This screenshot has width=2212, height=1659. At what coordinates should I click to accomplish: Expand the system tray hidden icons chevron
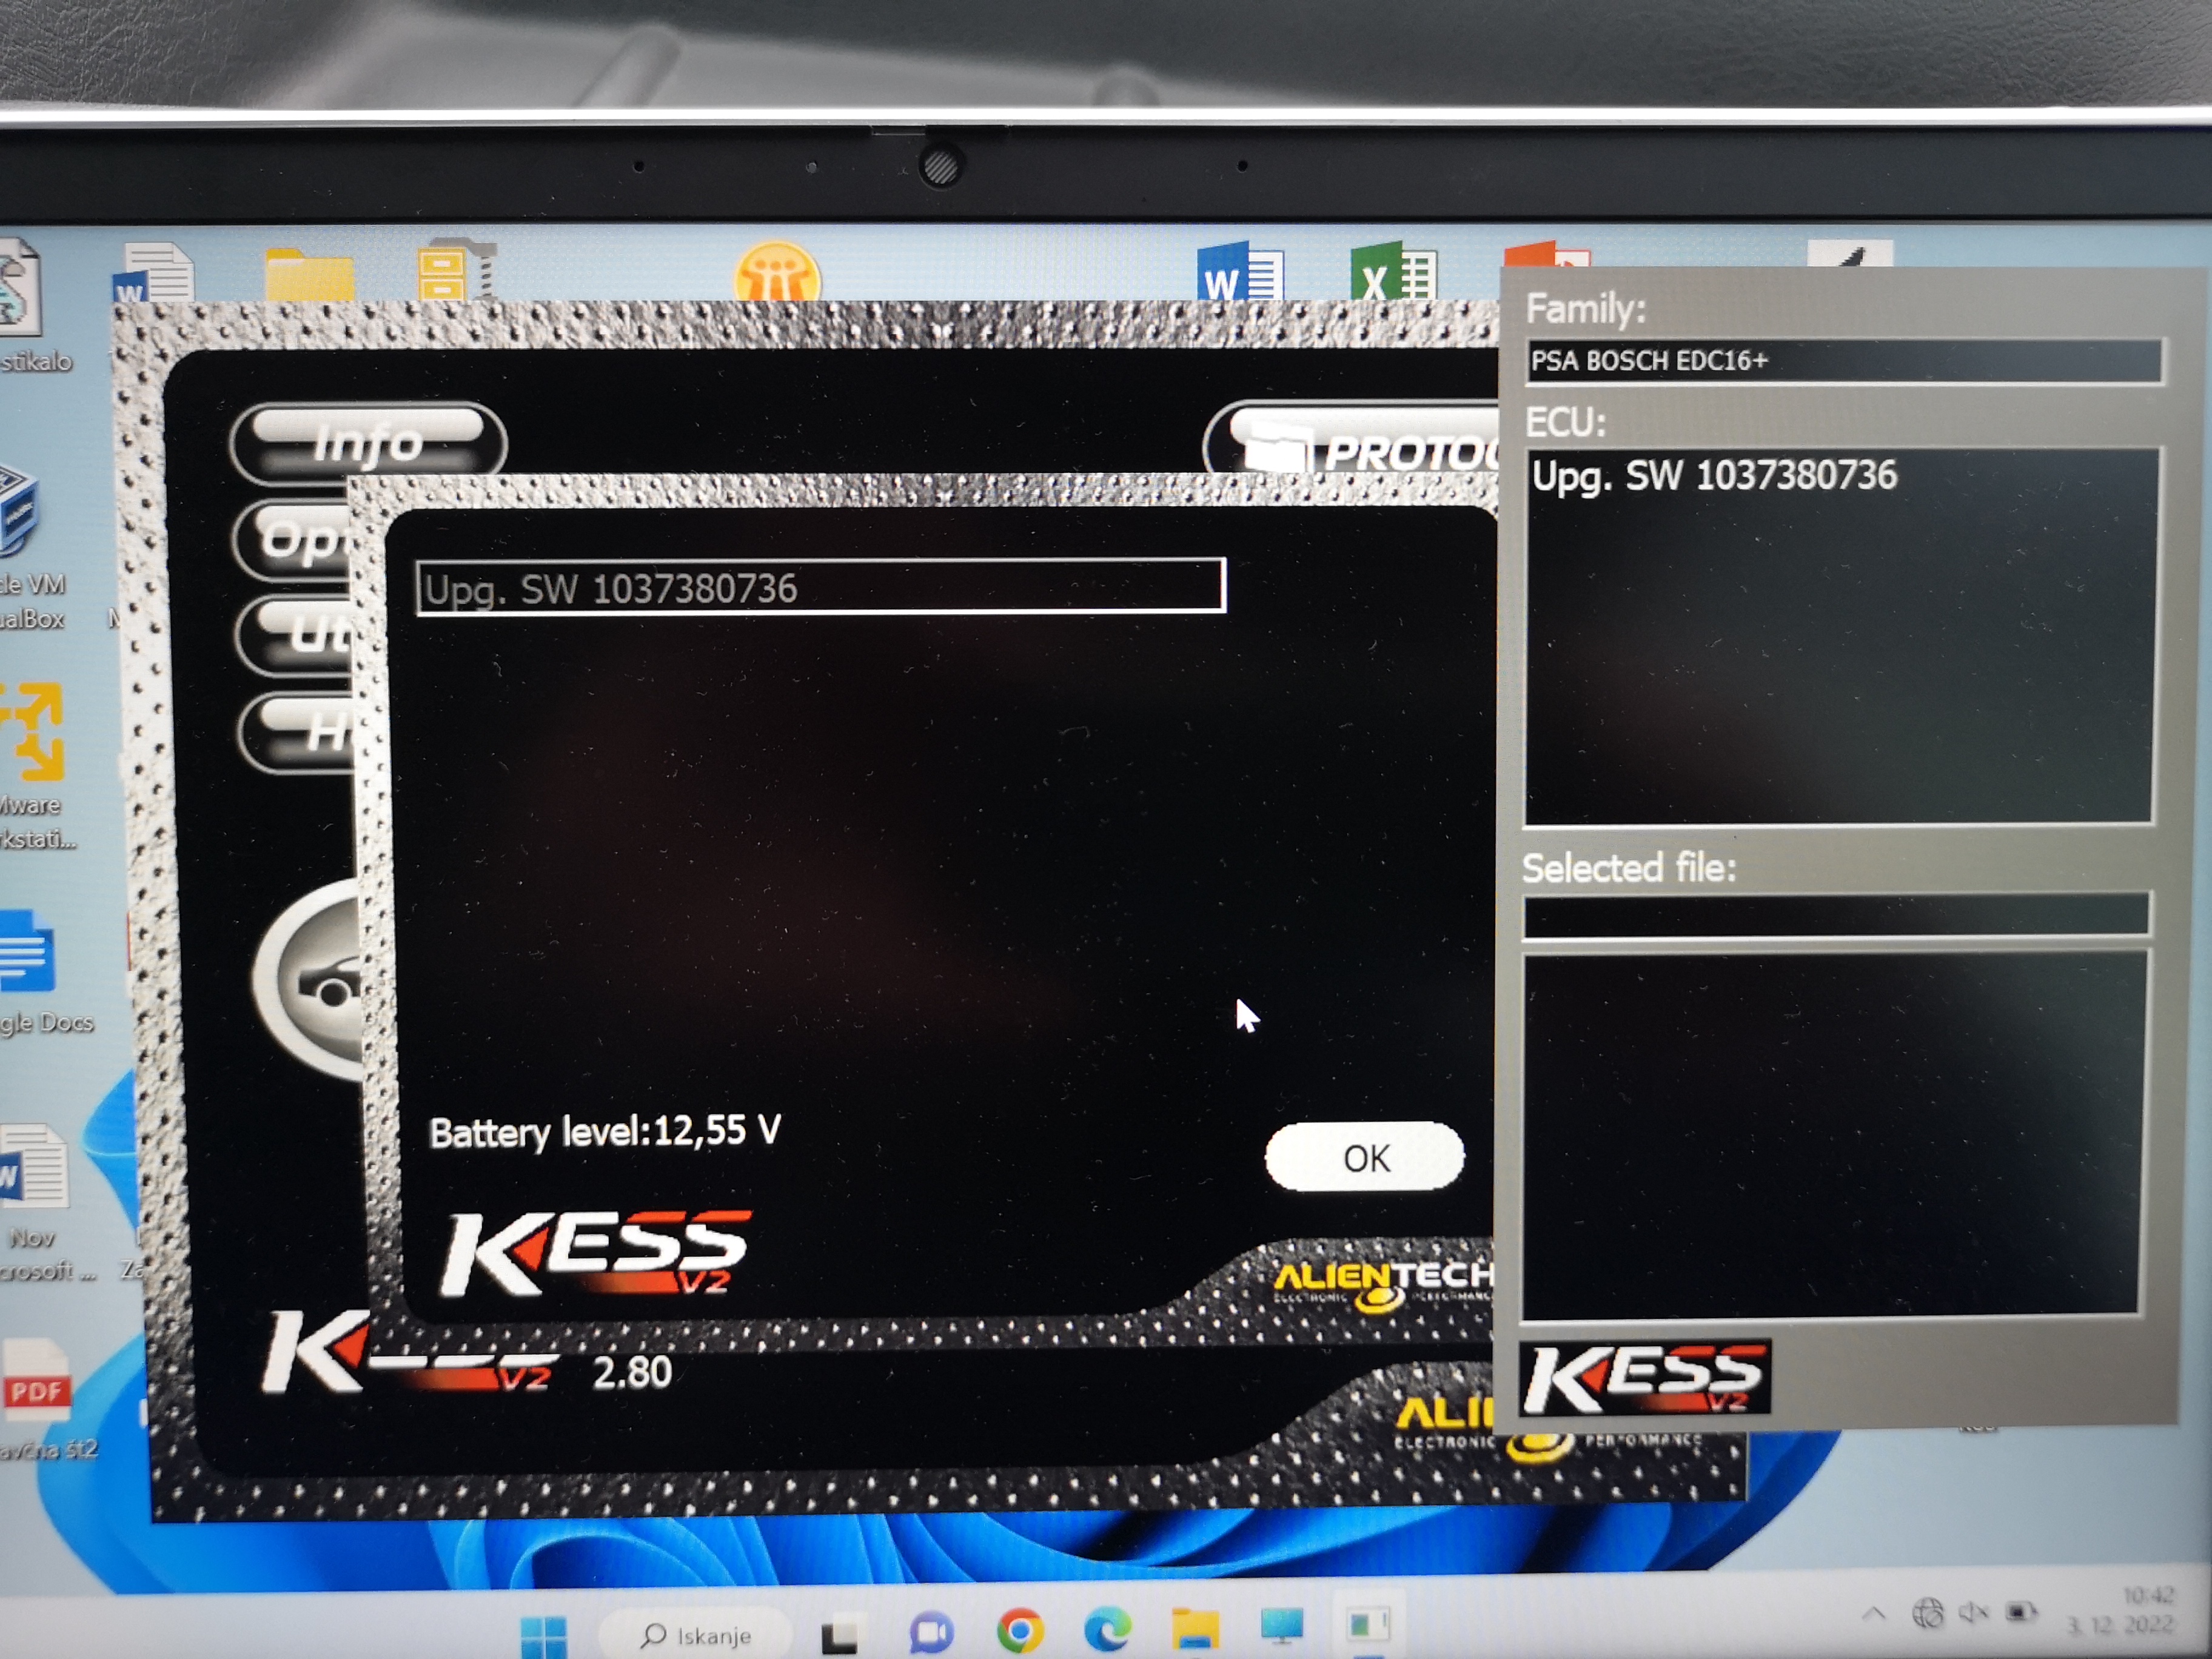1874,1613
